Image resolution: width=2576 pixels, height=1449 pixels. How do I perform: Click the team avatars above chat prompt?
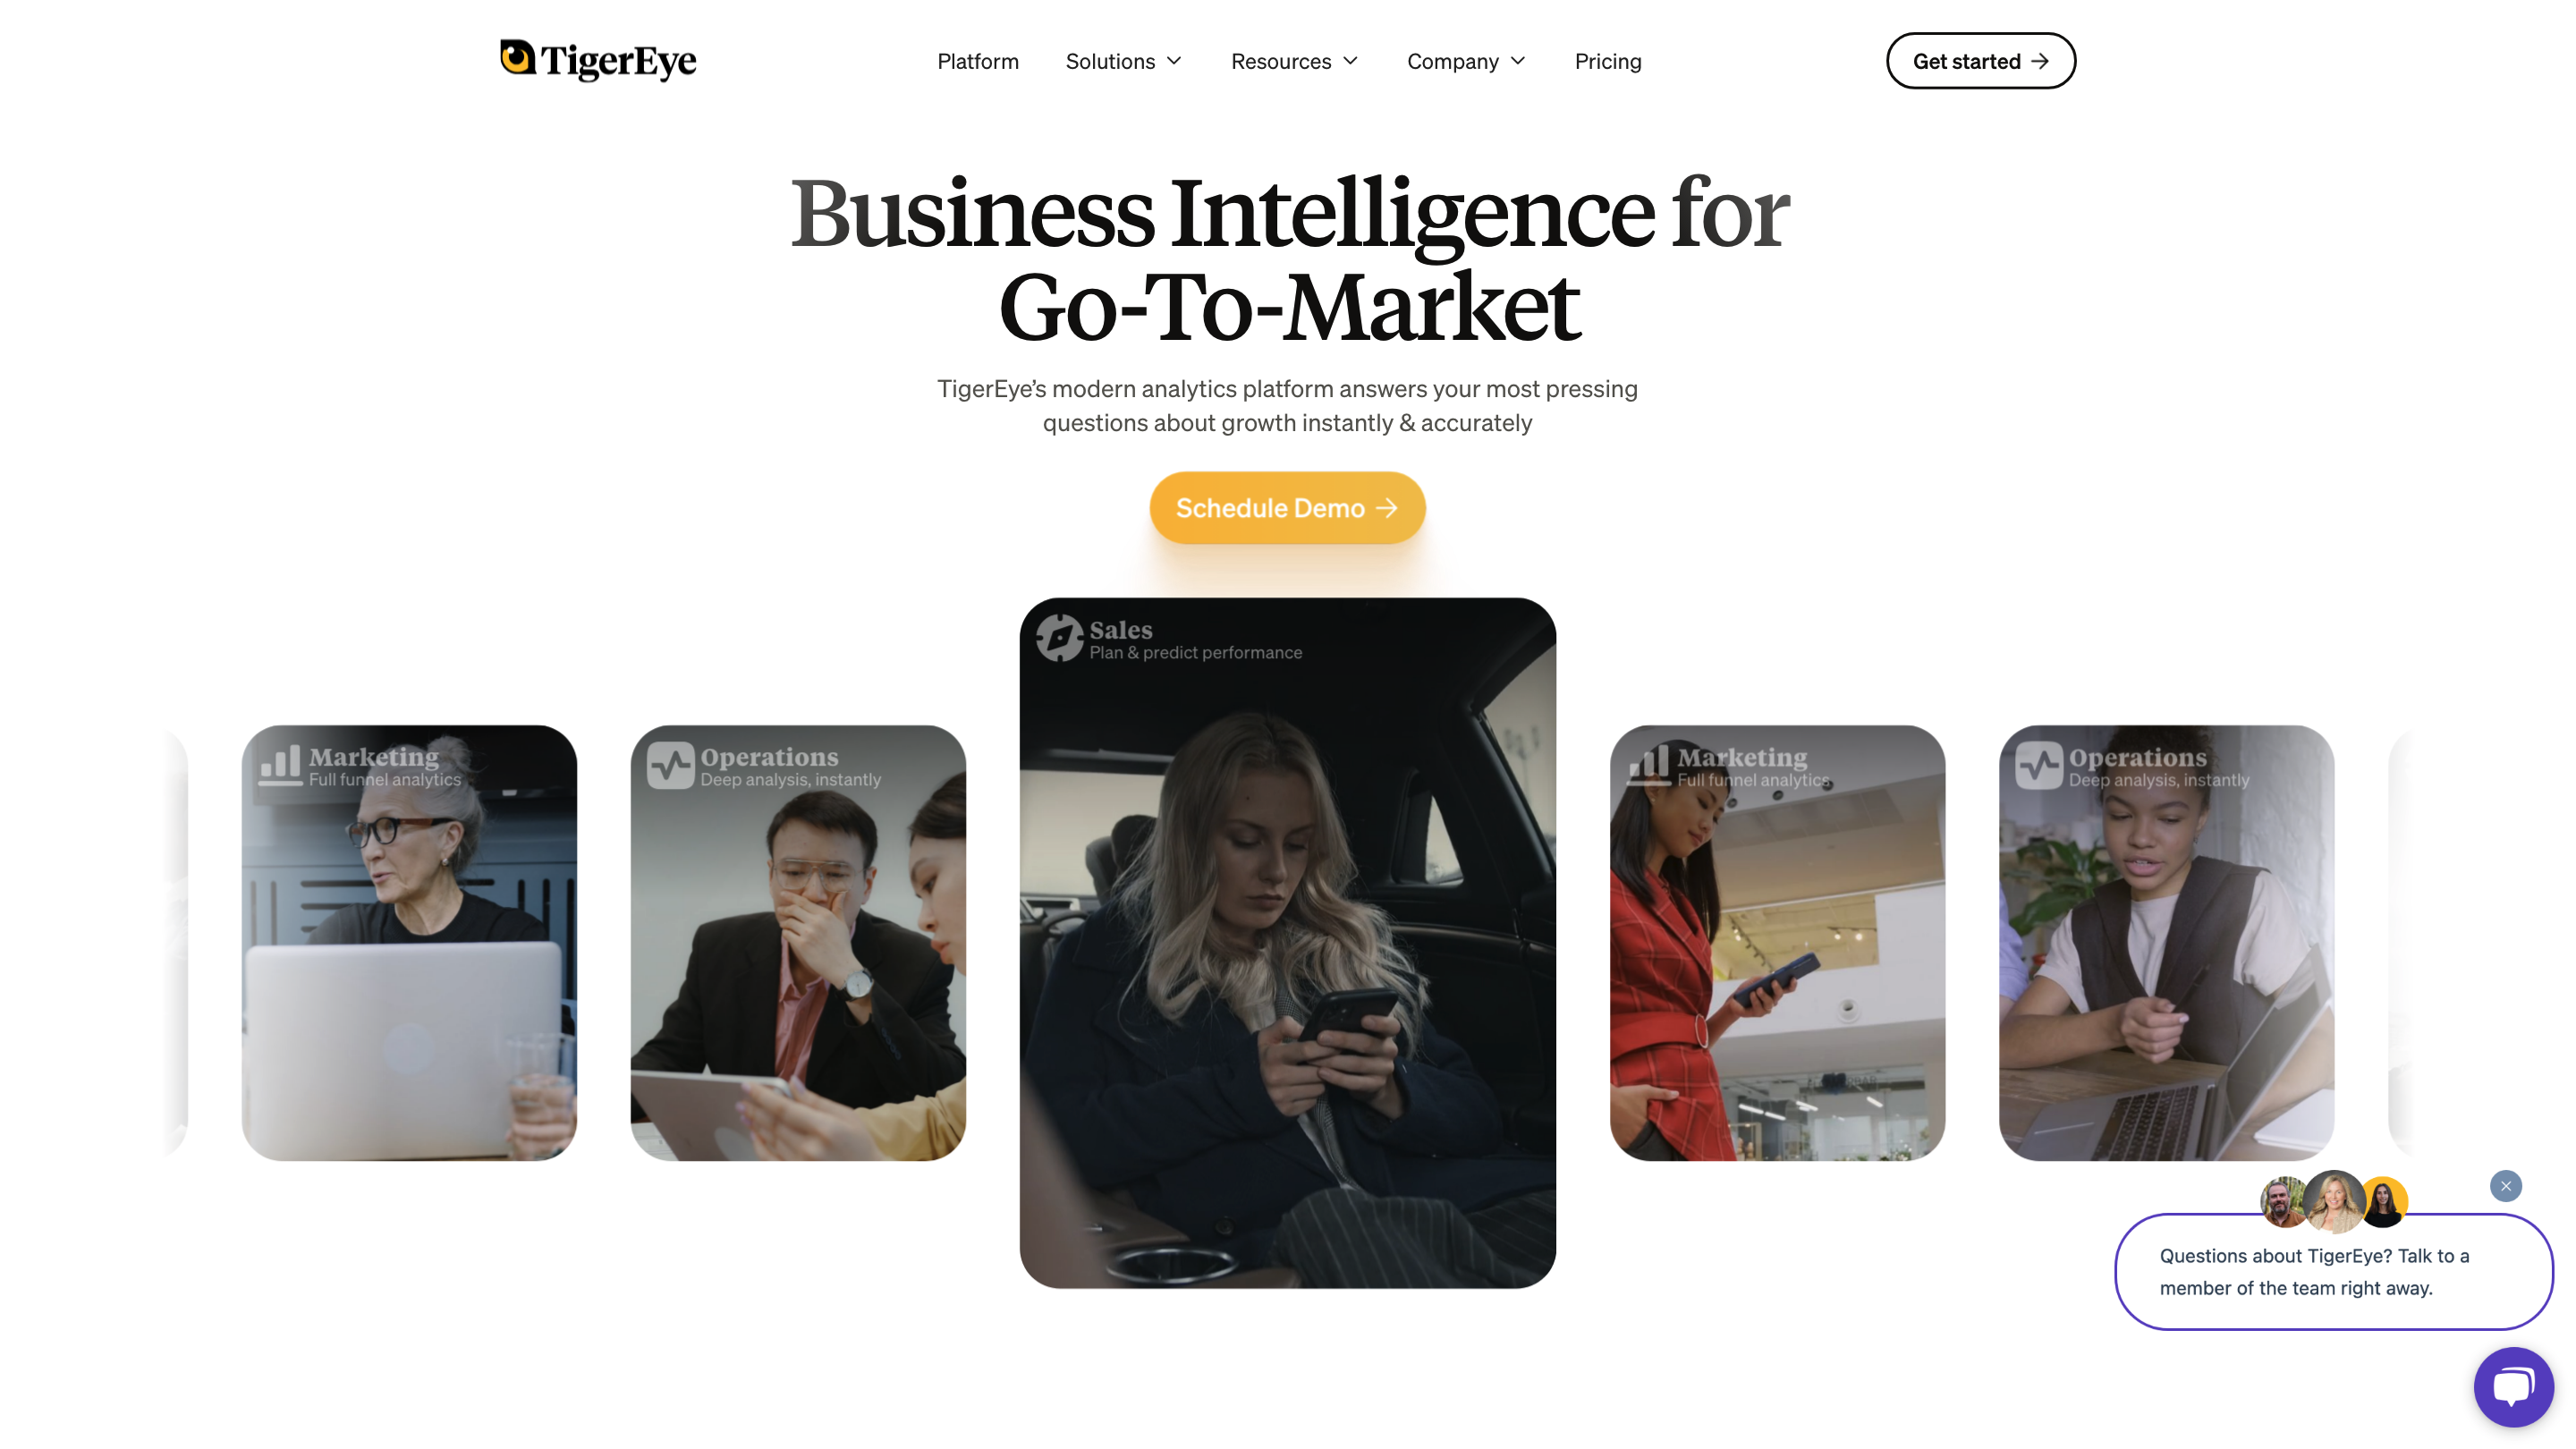[2334, 1201]
